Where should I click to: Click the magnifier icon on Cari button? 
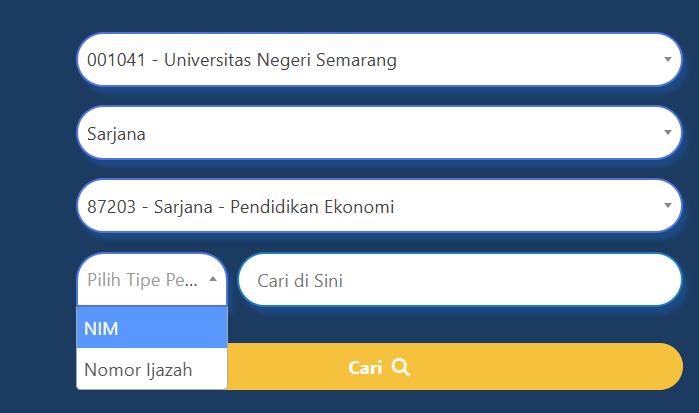pos(401,367)
